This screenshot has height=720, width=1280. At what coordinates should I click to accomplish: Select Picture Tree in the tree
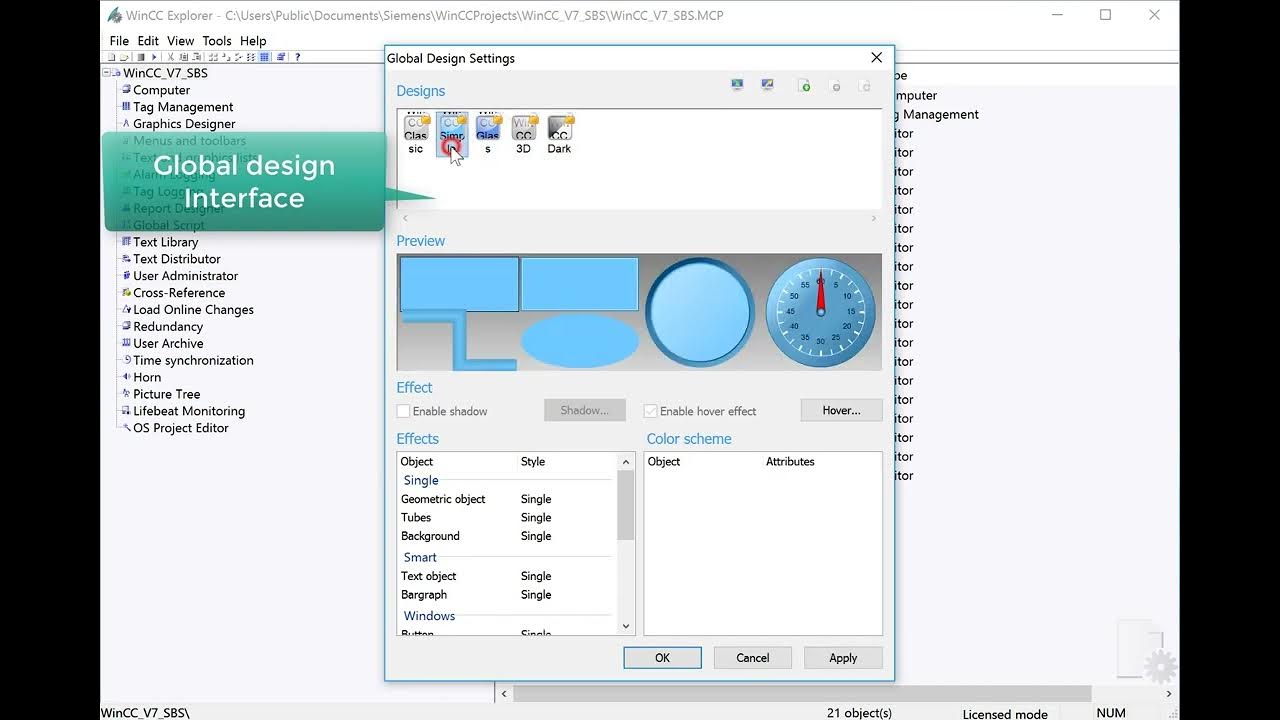[x=166, y=395]
